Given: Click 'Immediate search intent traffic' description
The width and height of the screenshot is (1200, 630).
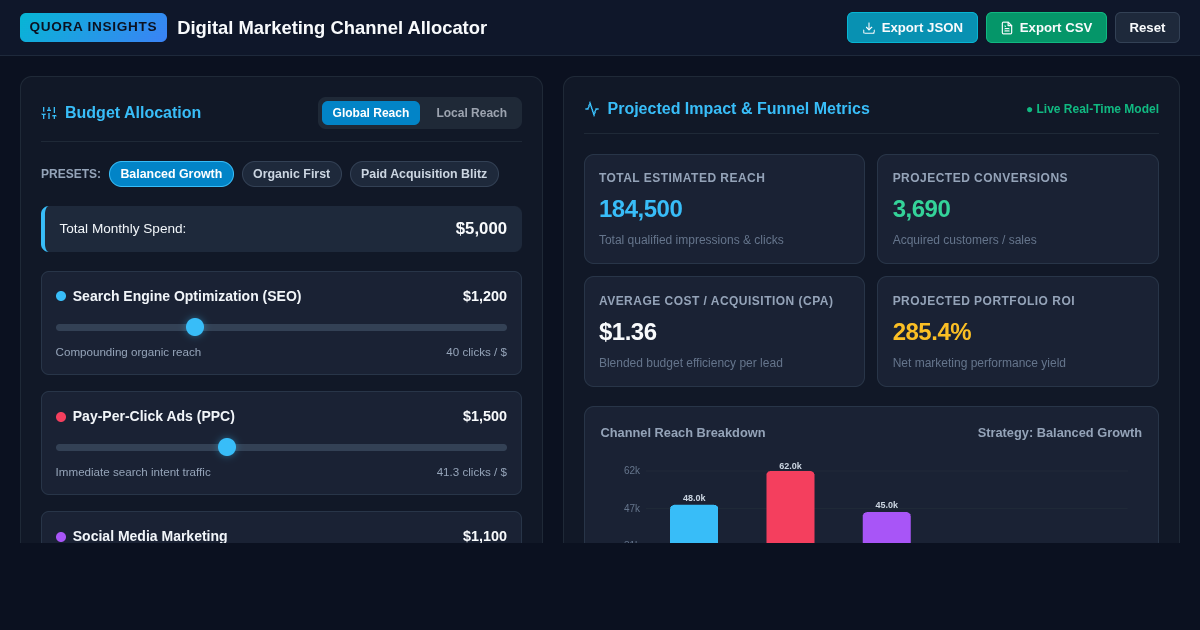Looking at the screenshot, I should (x=133, y=472).
